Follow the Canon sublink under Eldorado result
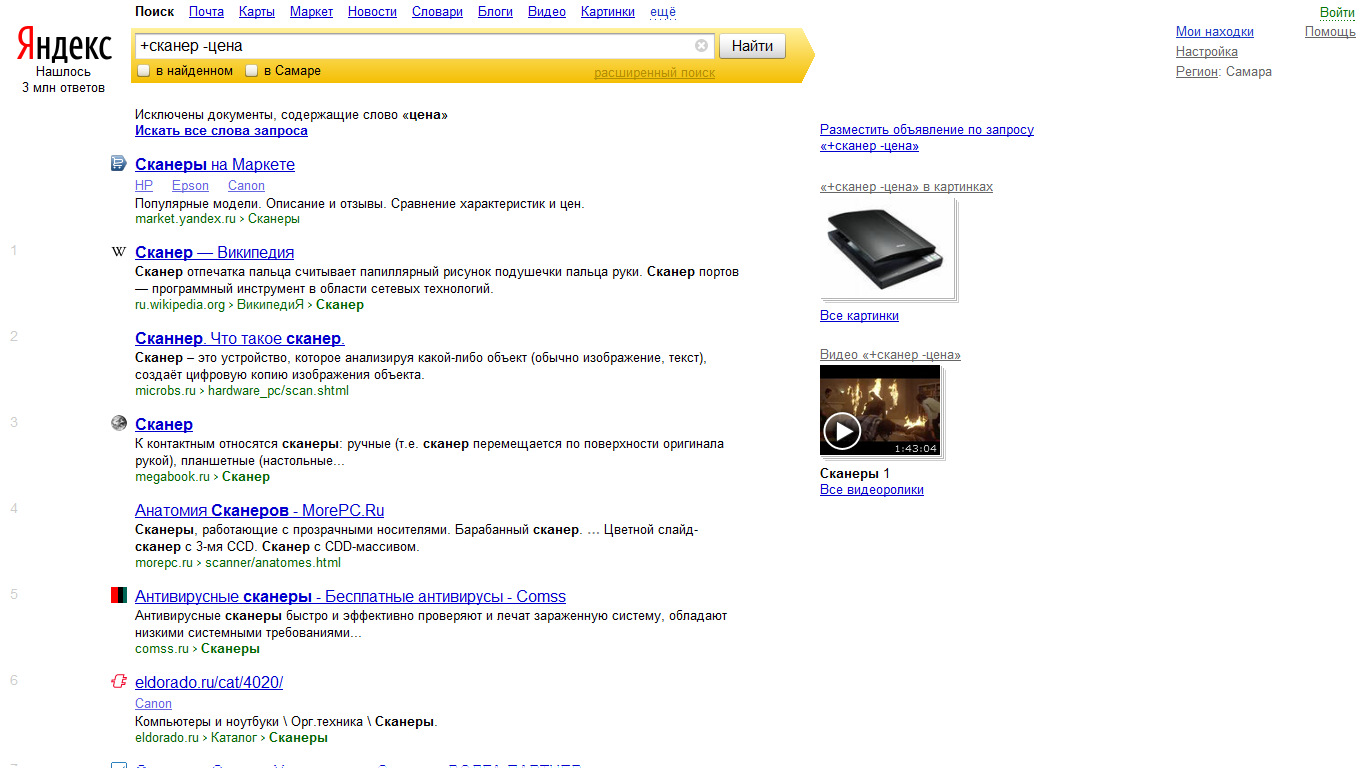This screenshot has height=768, width=1366. point(153,704)
